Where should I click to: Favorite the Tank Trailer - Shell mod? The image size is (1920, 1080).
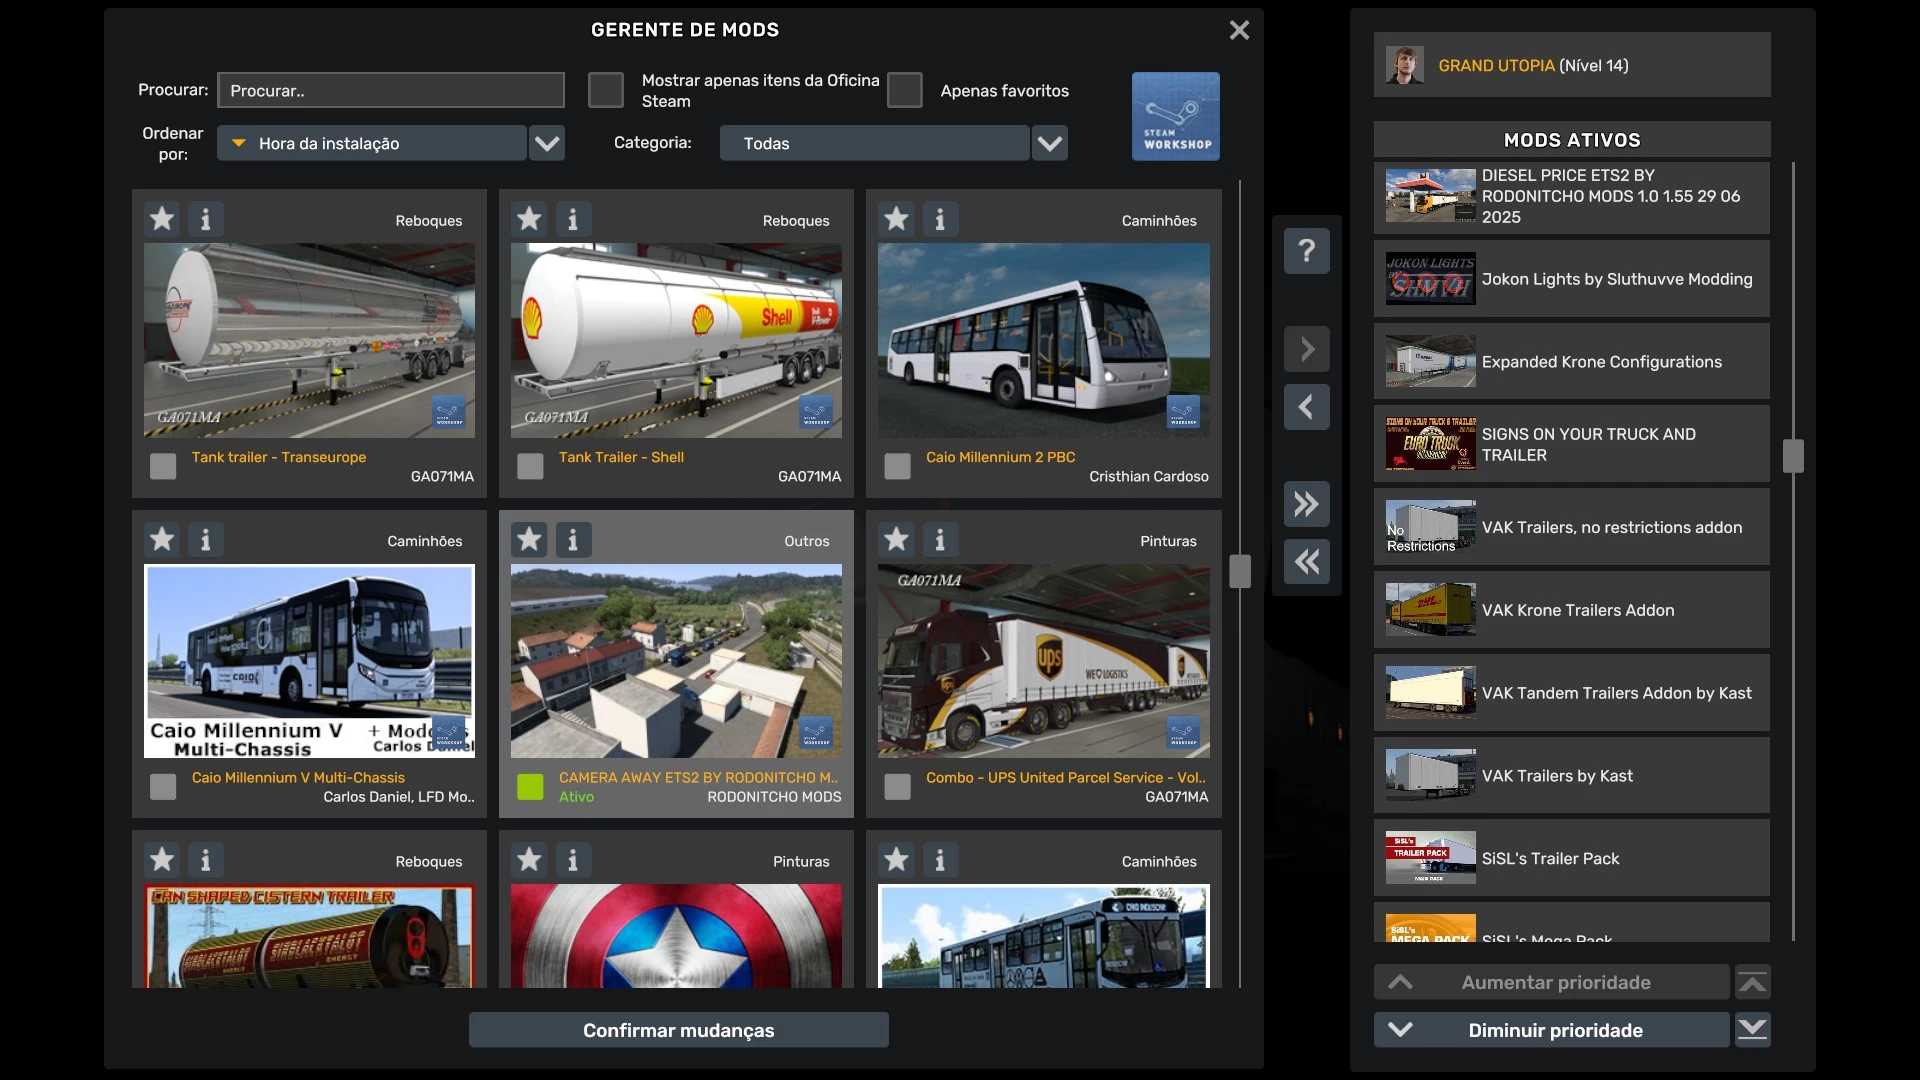529,219
